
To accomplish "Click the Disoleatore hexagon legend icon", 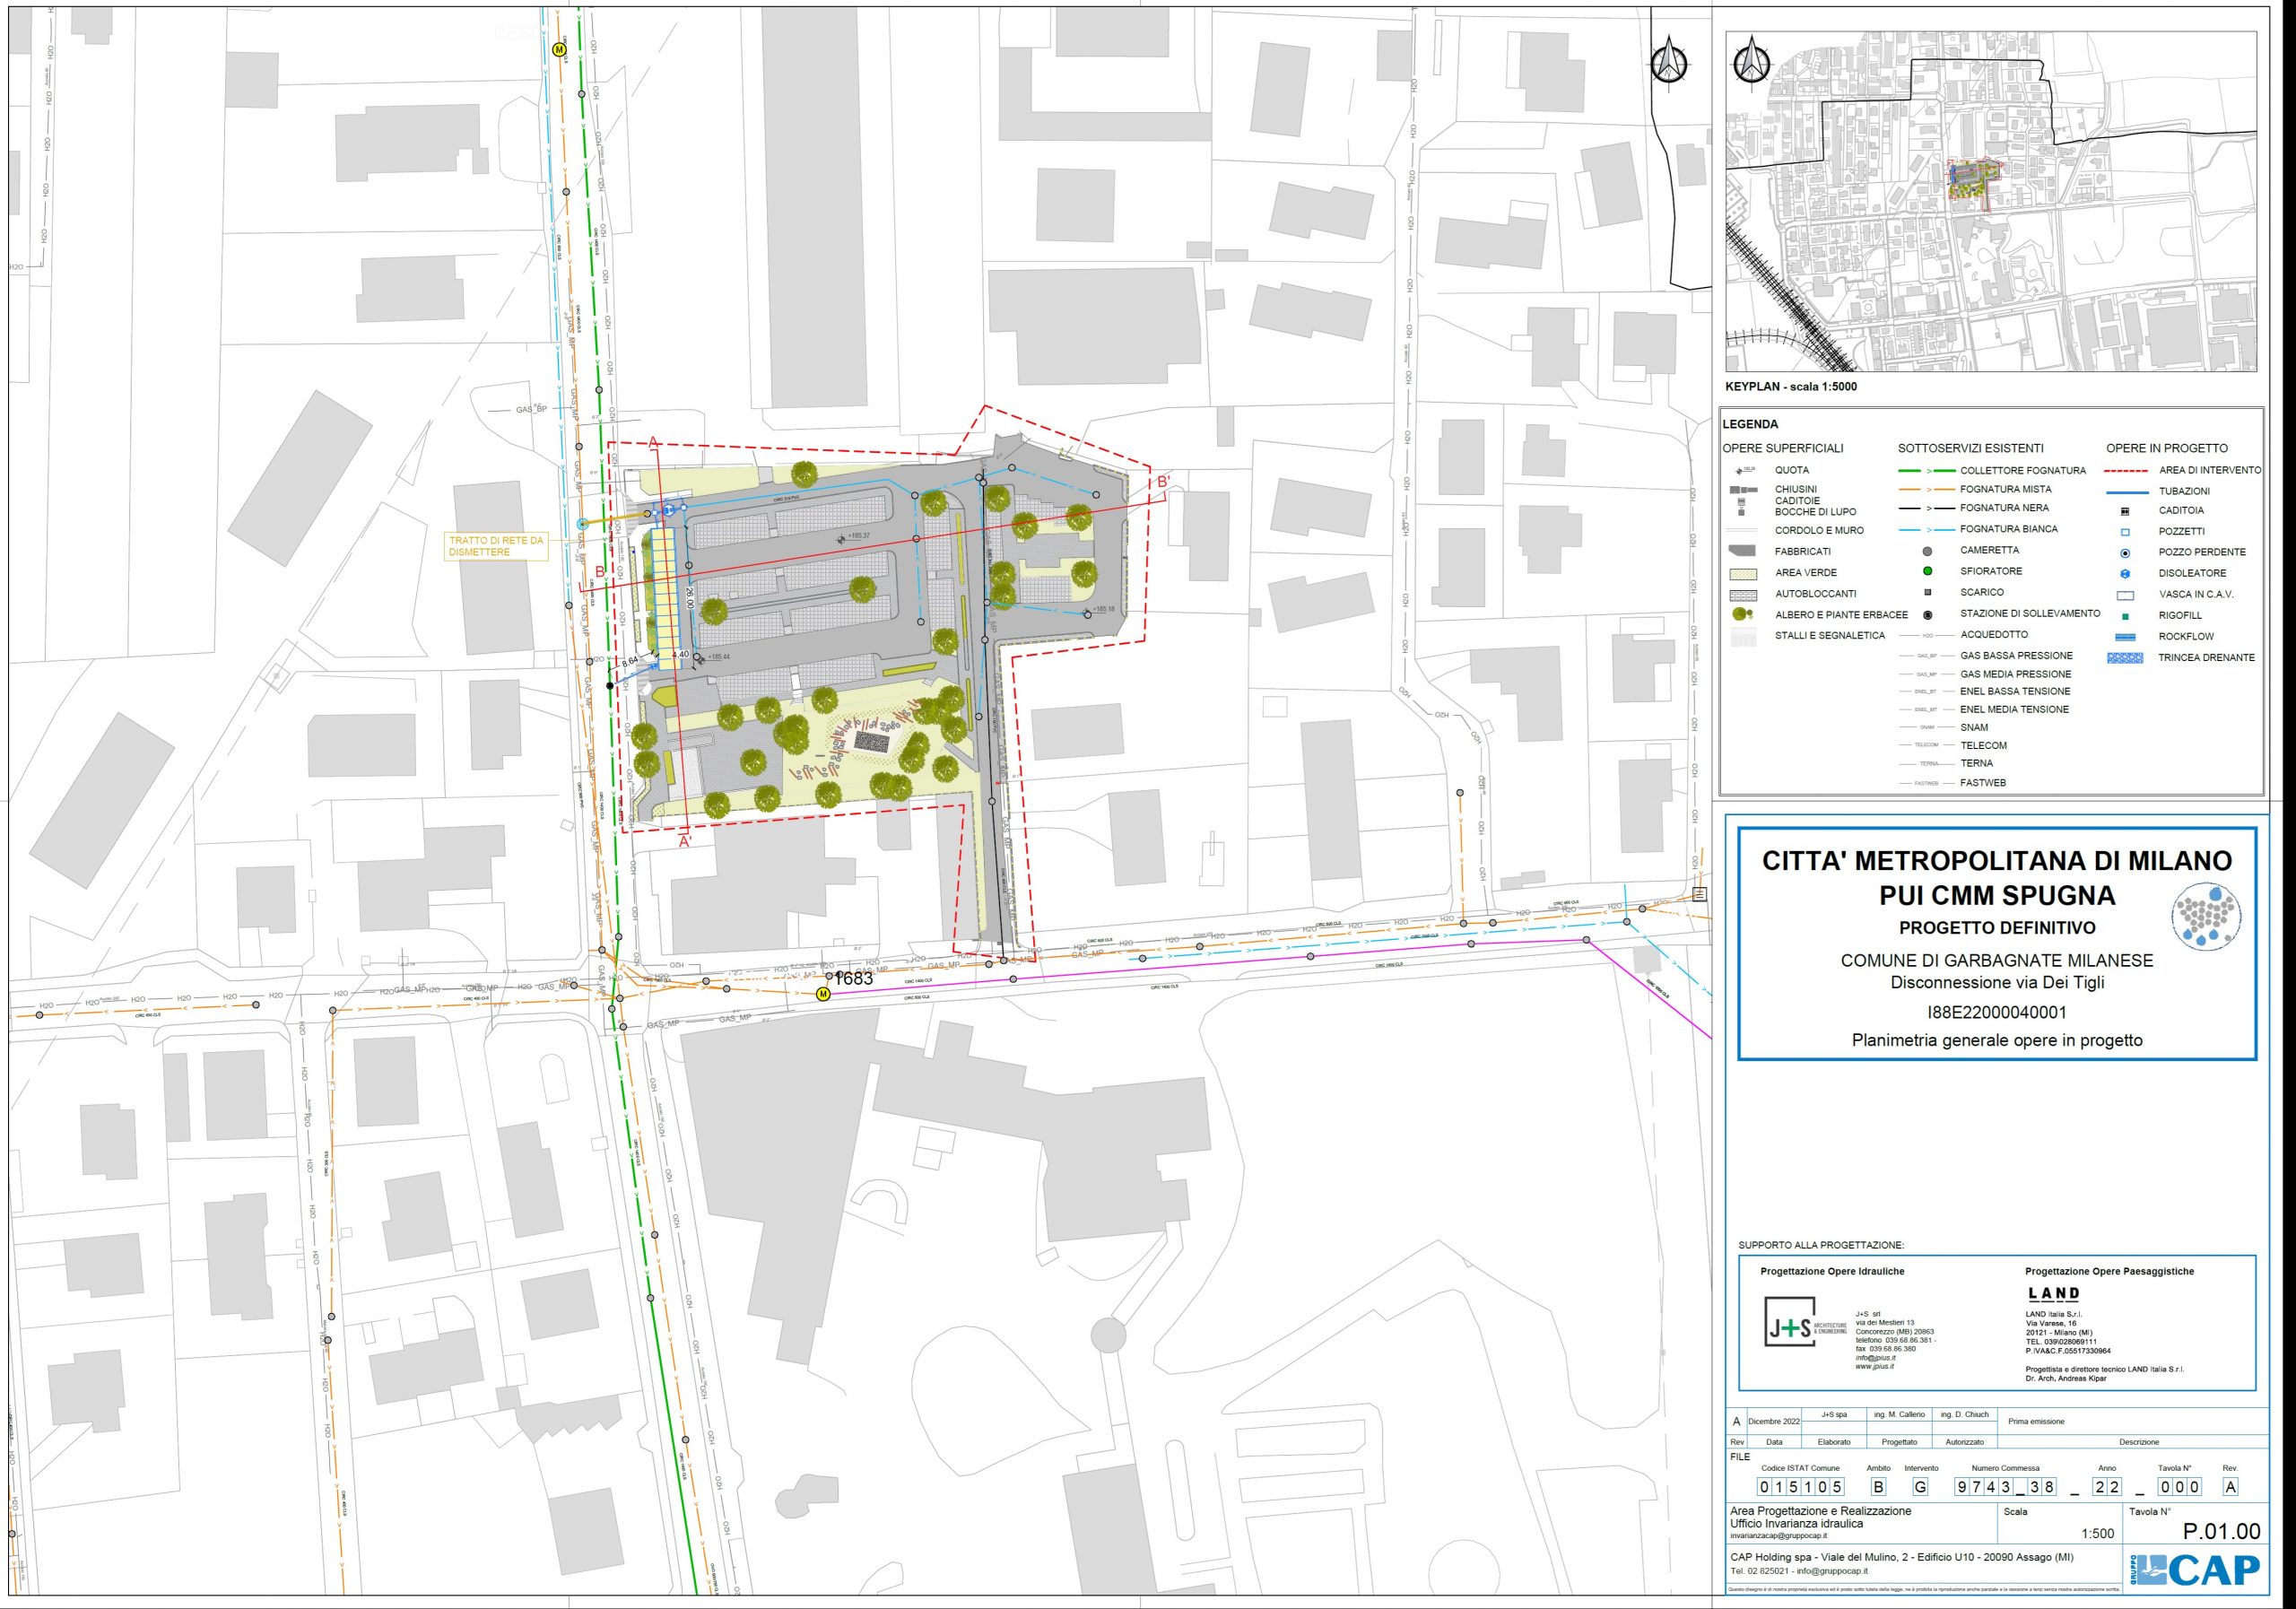I will pyautogui.click(x=2125, y=574).
